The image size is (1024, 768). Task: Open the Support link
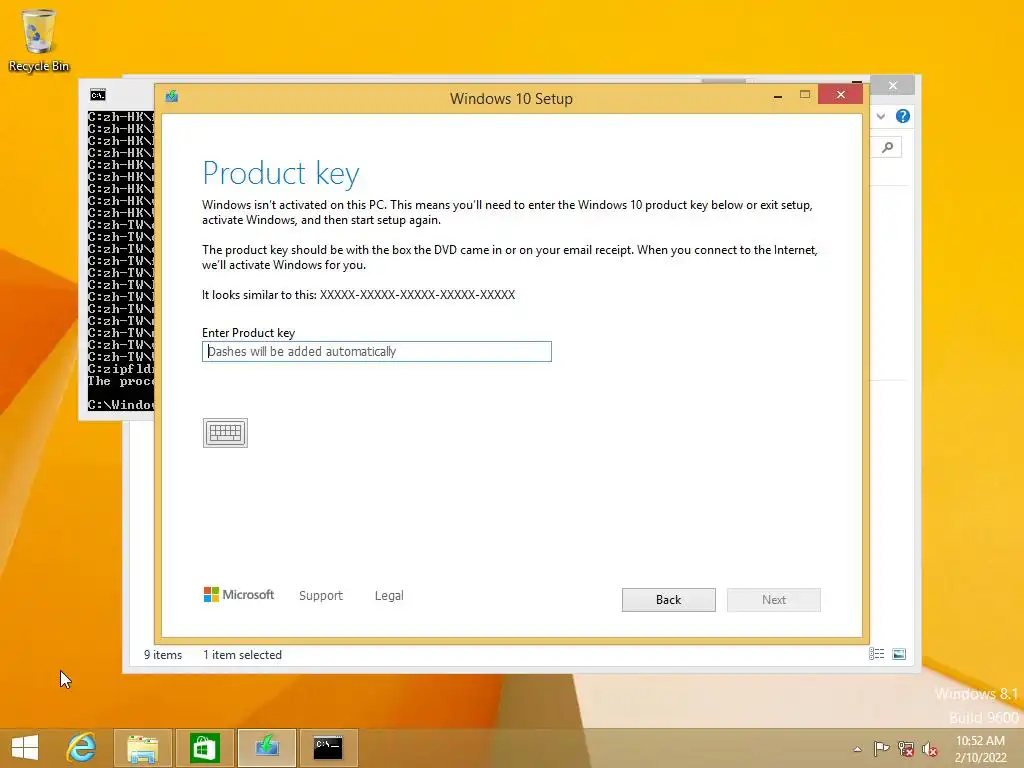(x=321, y=596)
